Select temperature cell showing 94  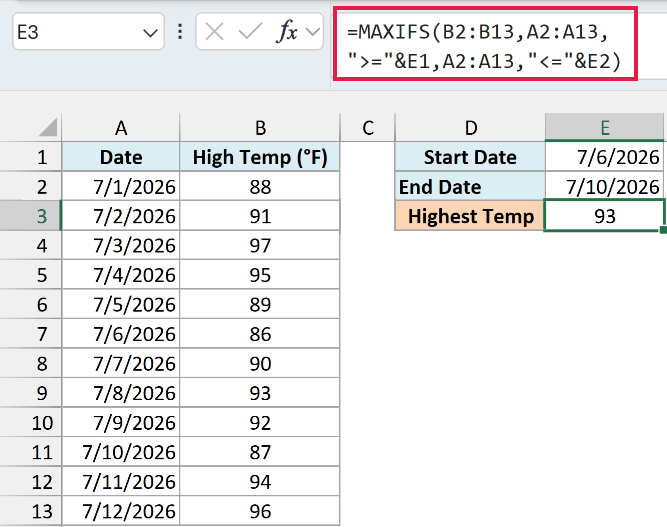coord(260,481)
